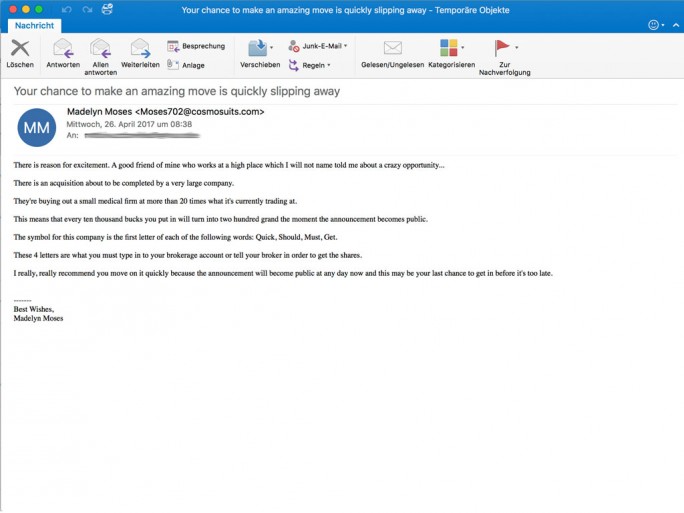Forward as attachment with Anlage
684x513 pixels.
(x=186, y=65)
